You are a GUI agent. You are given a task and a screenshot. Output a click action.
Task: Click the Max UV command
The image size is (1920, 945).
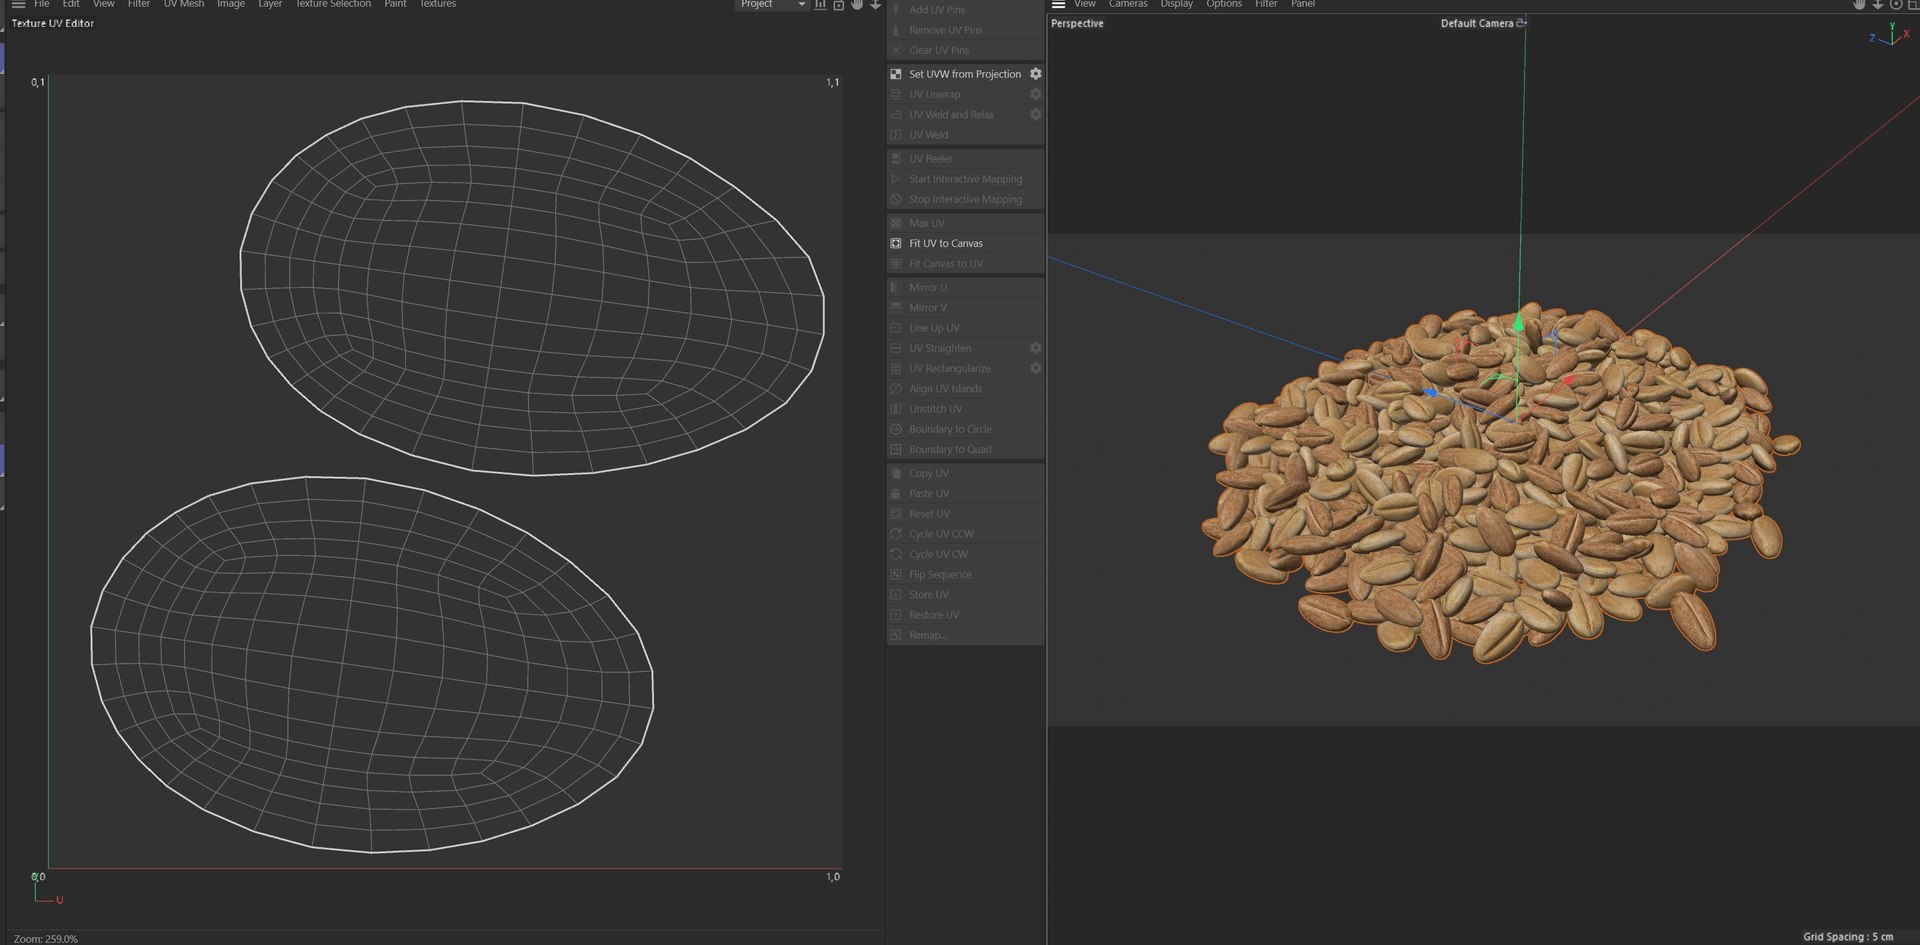[x=966, y=223]
